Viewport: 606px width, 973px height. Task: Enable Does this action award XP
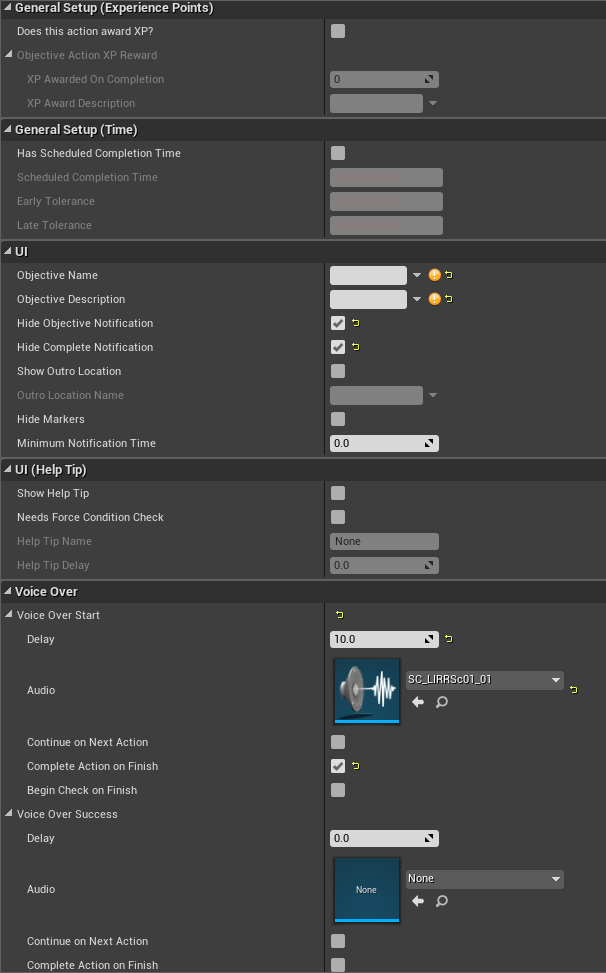[337, 31]
